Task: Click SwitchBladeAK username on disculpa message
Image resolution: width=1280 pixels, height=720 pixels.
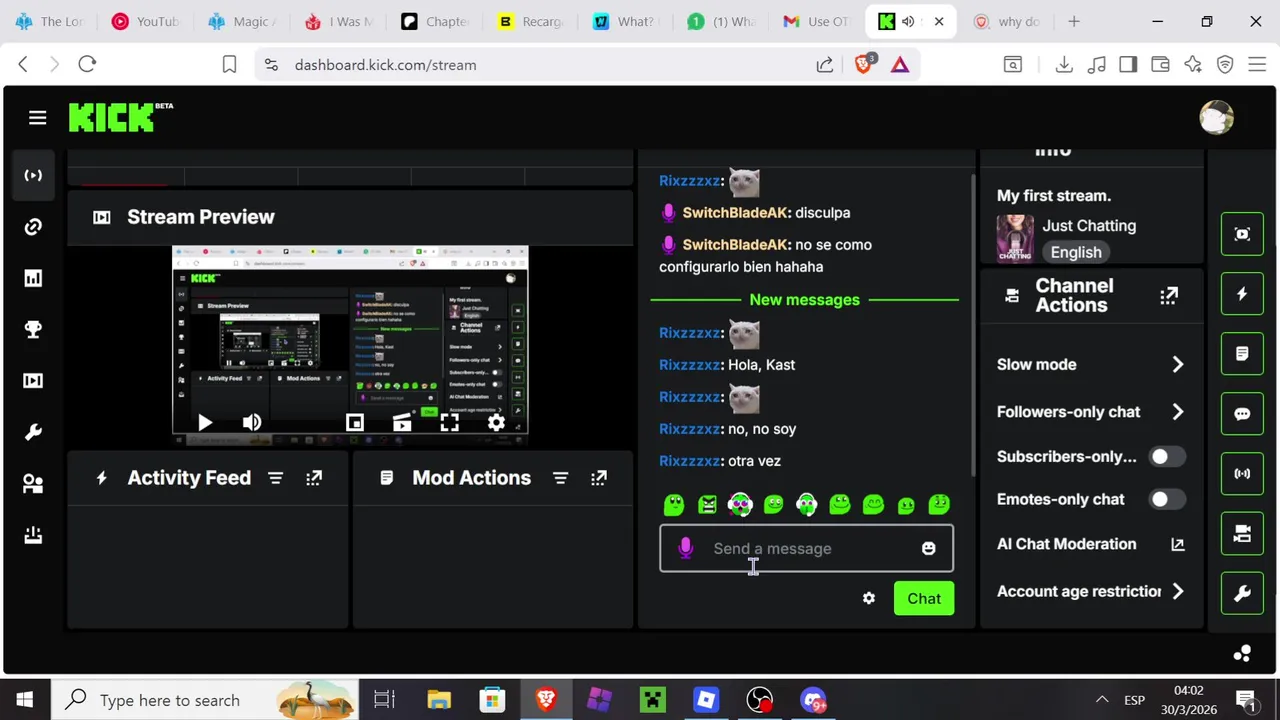Action: point(735,212)
